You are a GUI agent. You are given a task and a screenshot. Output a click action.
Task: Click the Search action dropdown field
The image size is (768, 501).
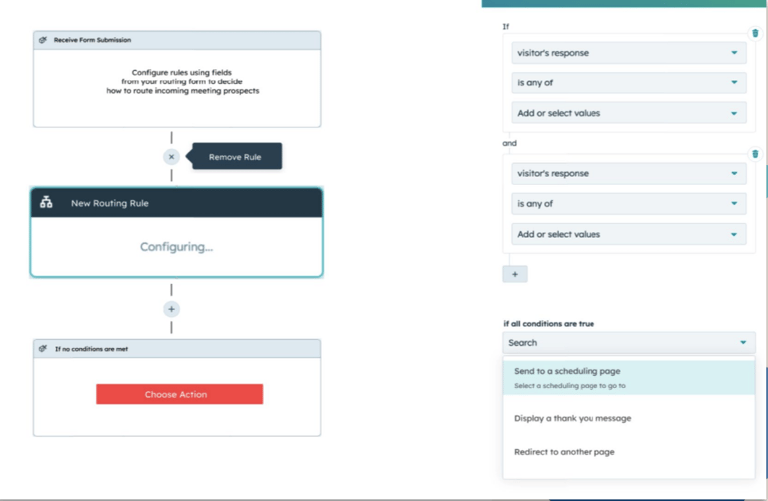click(x=629, y=343)
